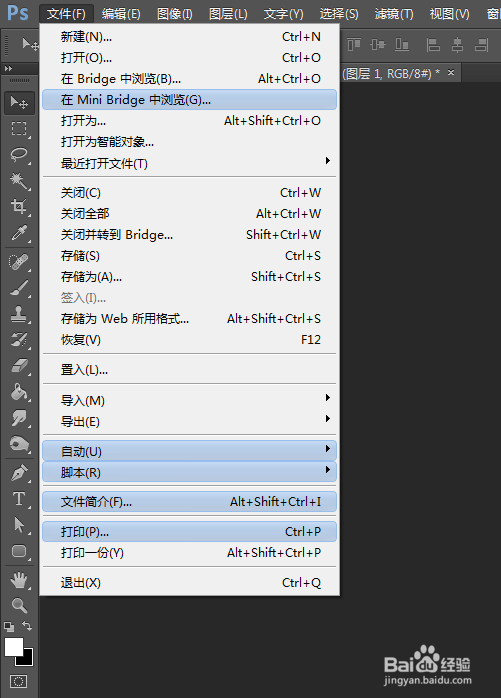This screenshot has height=698, width=501.
Task: Choose 关闭全部 menu entry
Action: point(190,214)
